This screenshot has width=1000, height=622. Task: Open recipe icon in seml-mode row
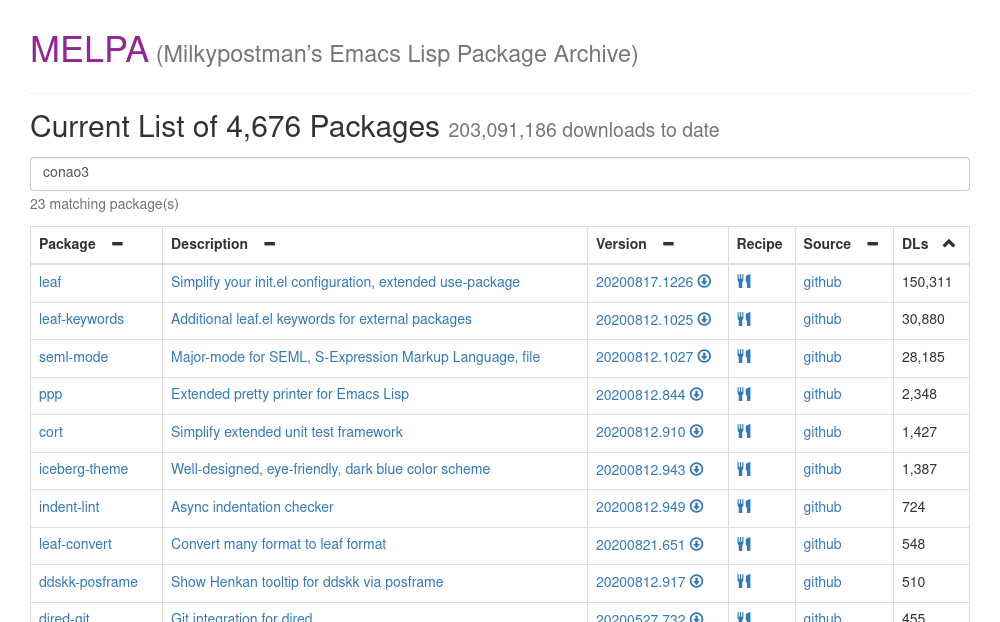click(x=743, y=357)
